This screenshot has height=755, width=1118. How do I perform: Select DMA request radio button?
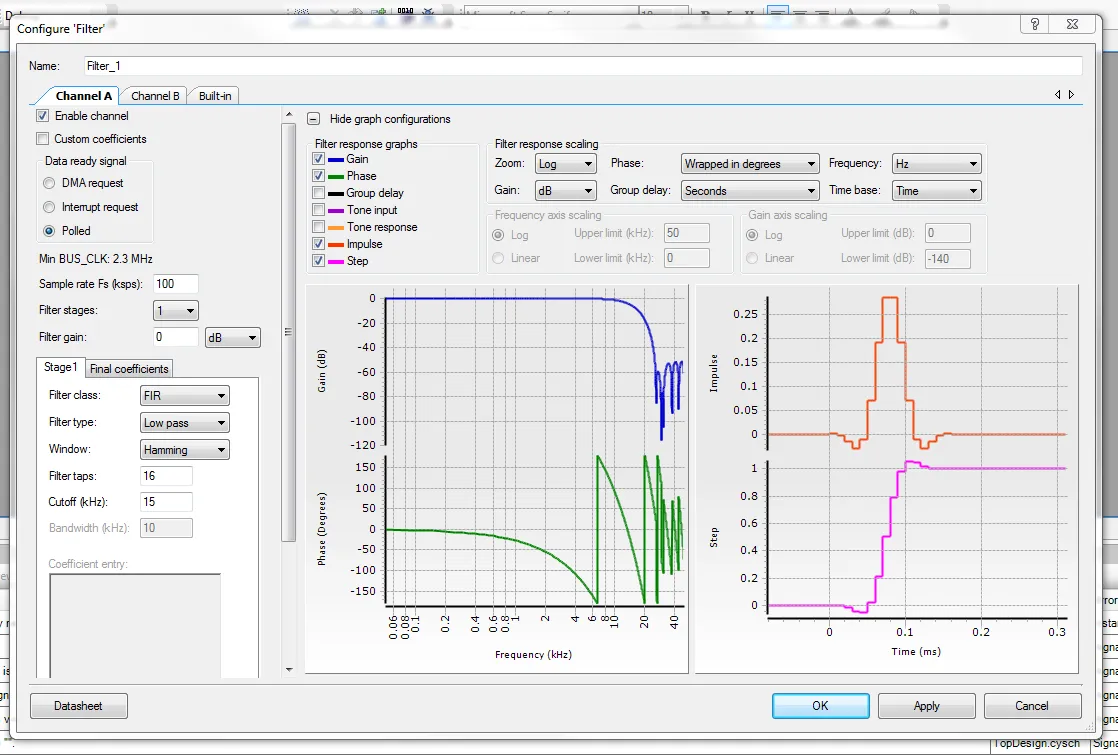point(50,183)
